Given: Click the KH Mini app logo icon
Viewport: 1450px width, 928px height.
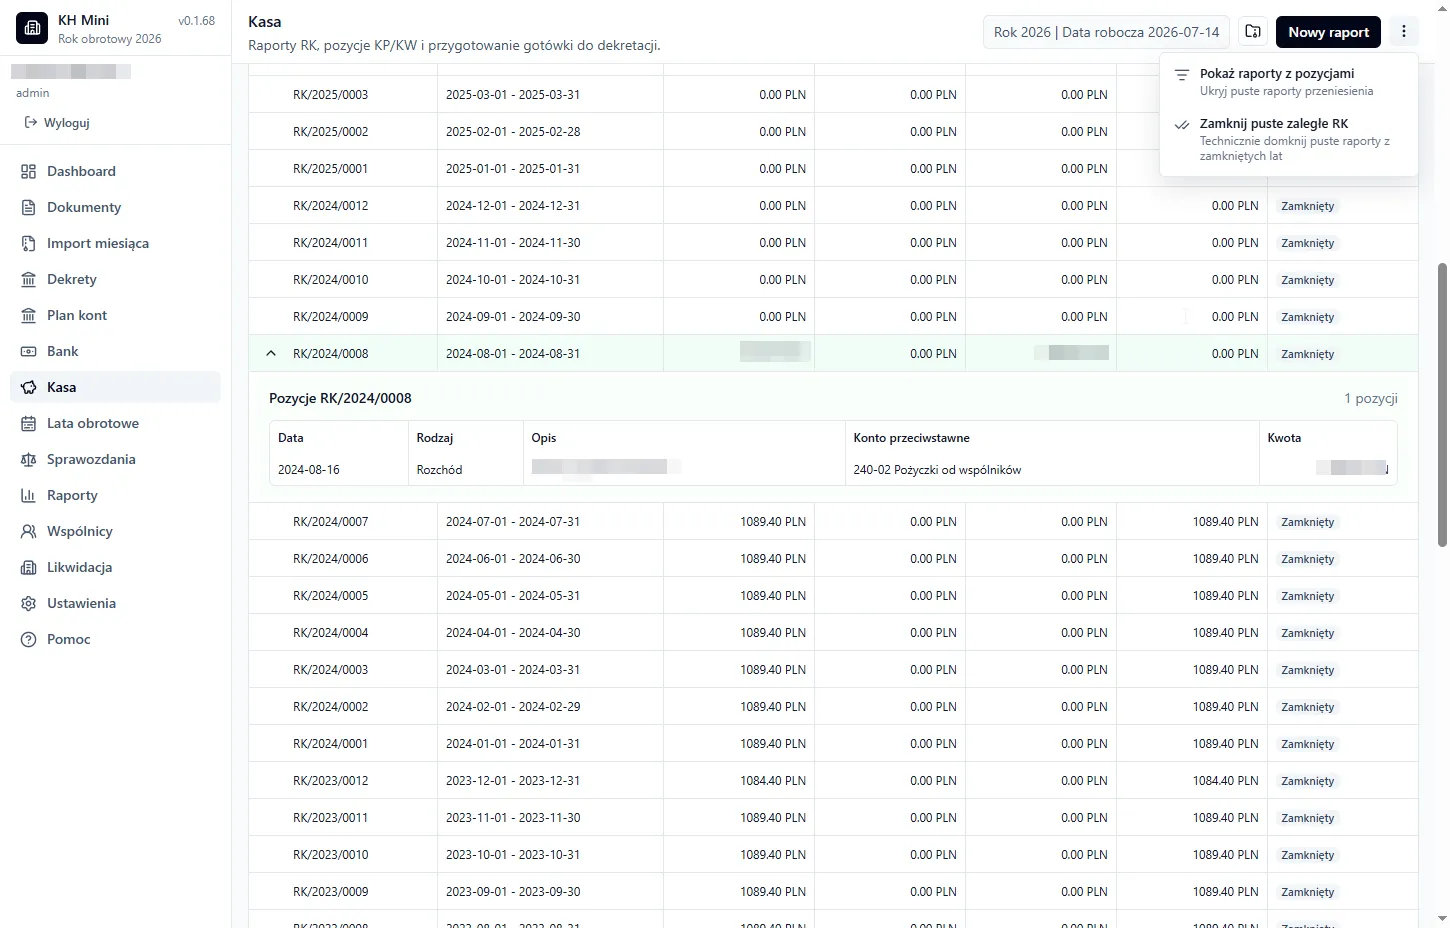Looking at the screenshot, I should [32, 29].
